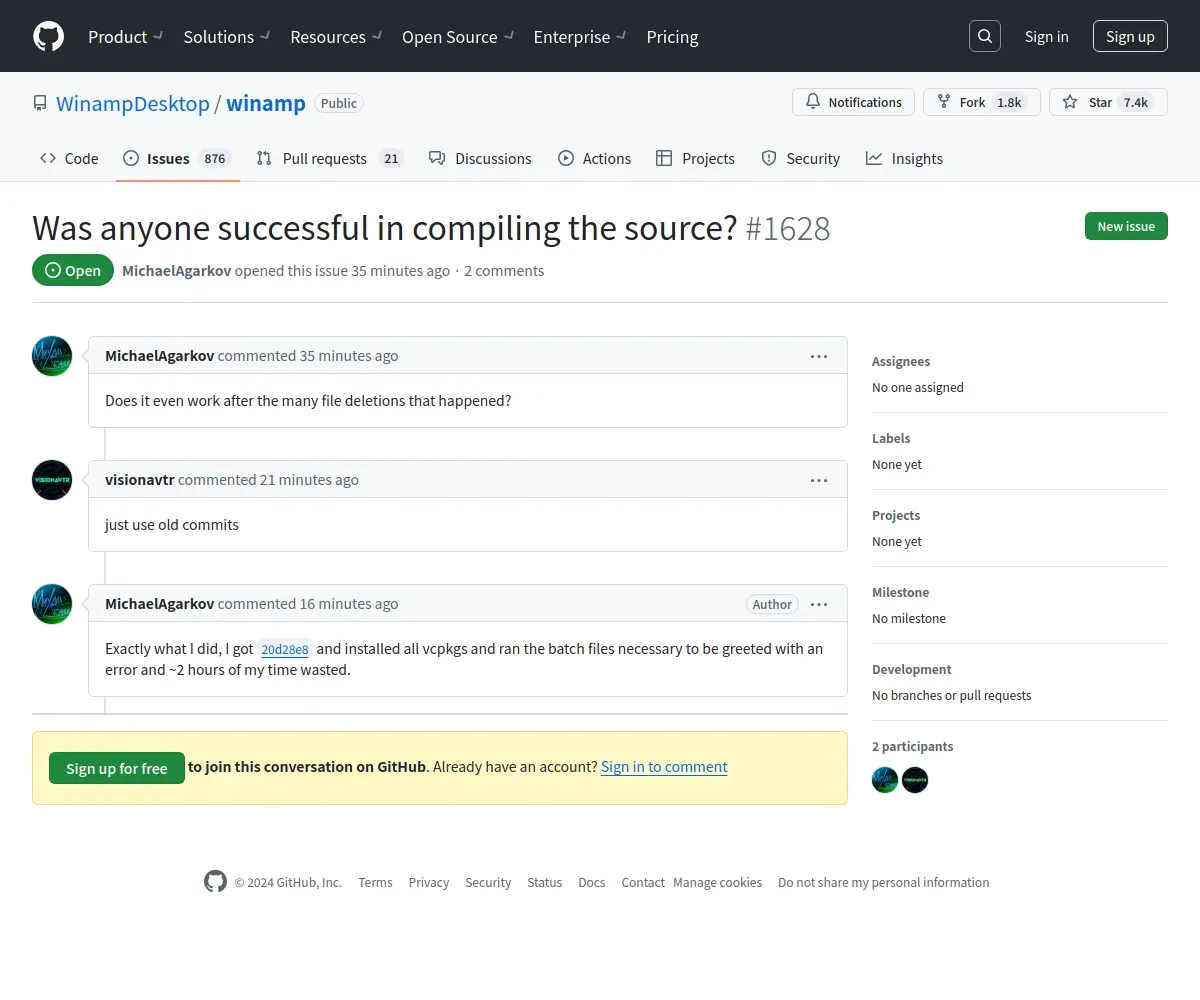
Task: Open MichaelAgarkov's avatar on third comment
Action: [52, 604]
